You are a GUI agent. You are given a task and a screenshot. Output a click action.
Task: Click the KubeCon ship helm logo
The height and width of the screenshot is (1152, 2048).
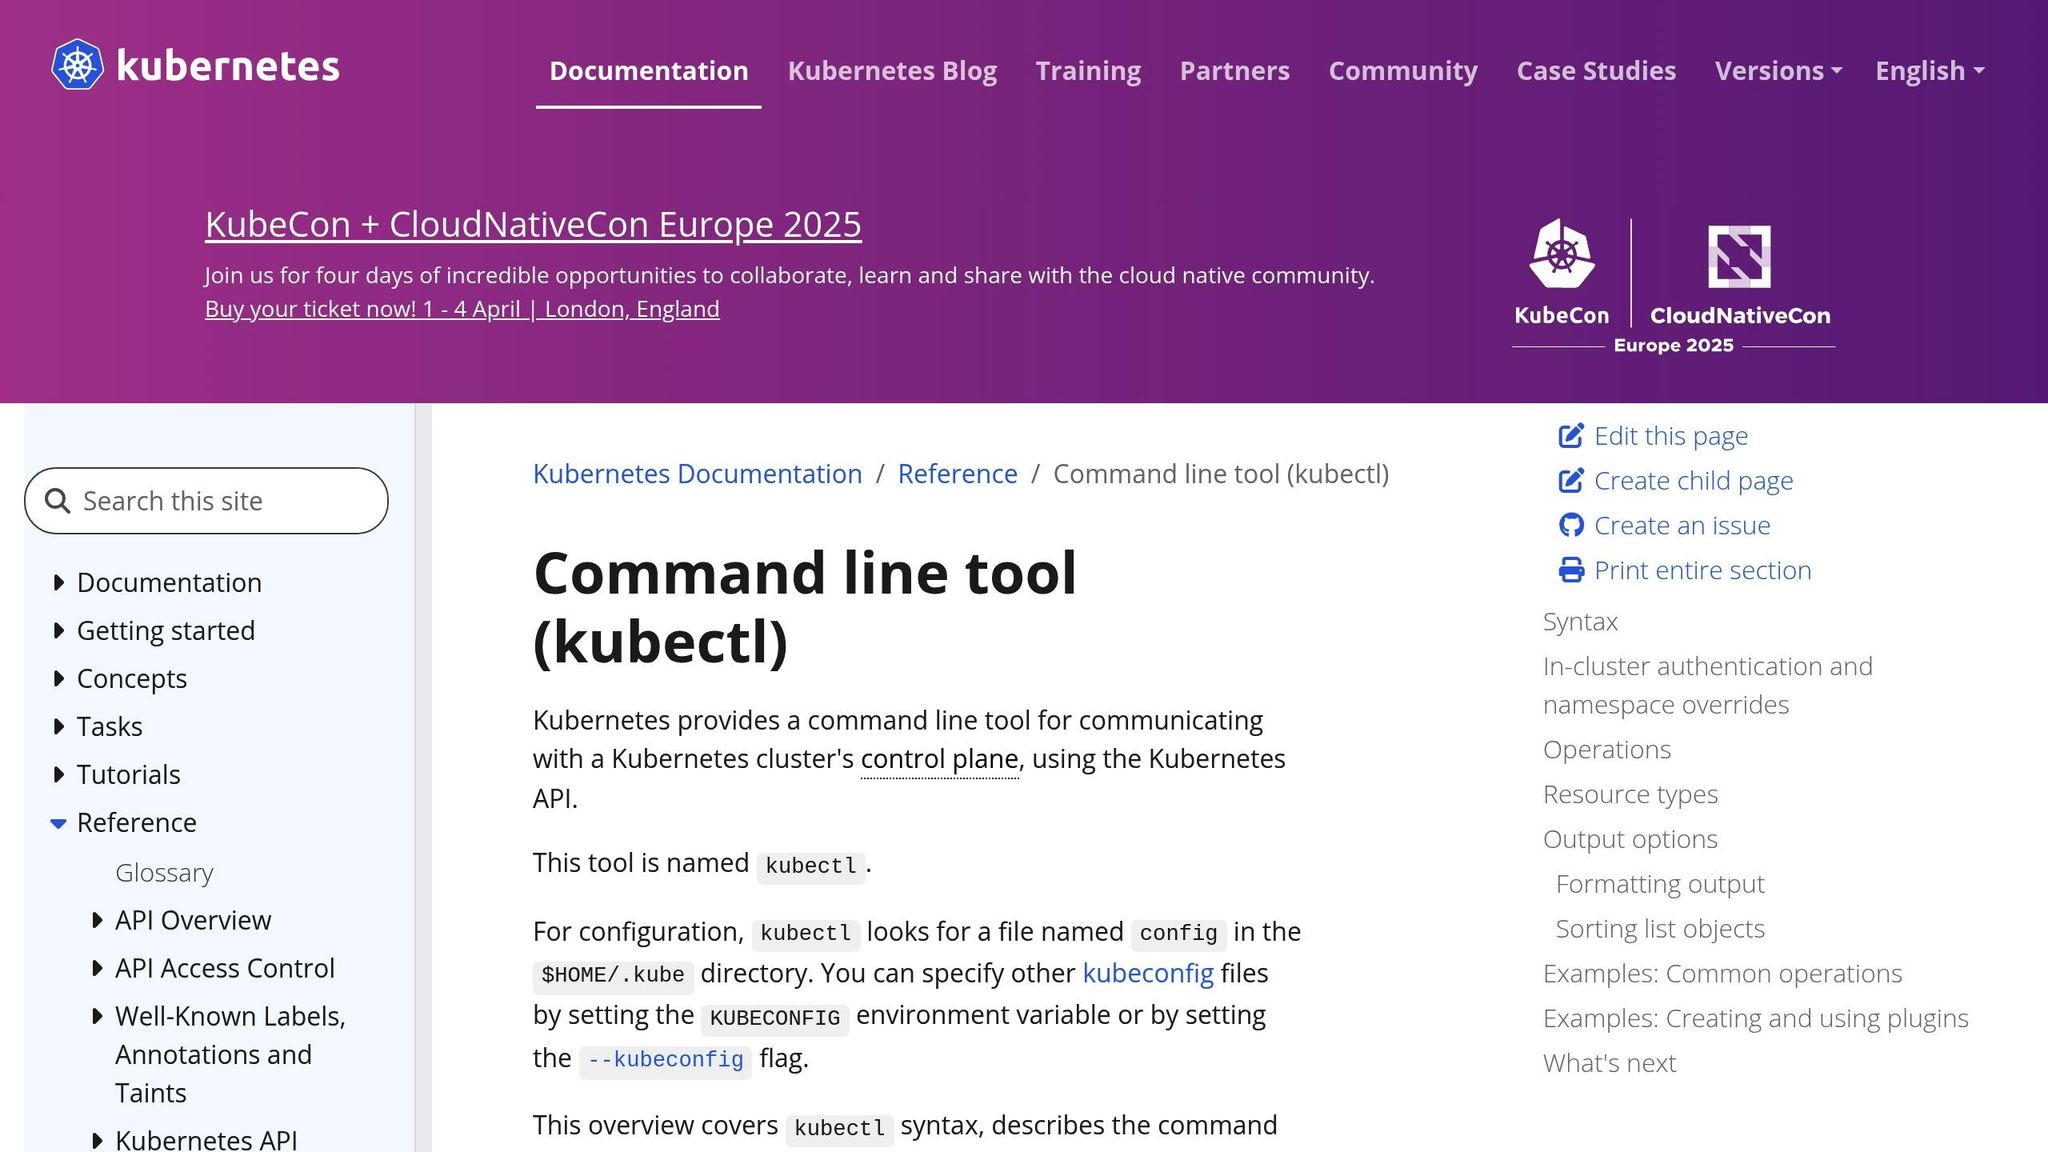pyautogui.click(x=1562, y=257)
